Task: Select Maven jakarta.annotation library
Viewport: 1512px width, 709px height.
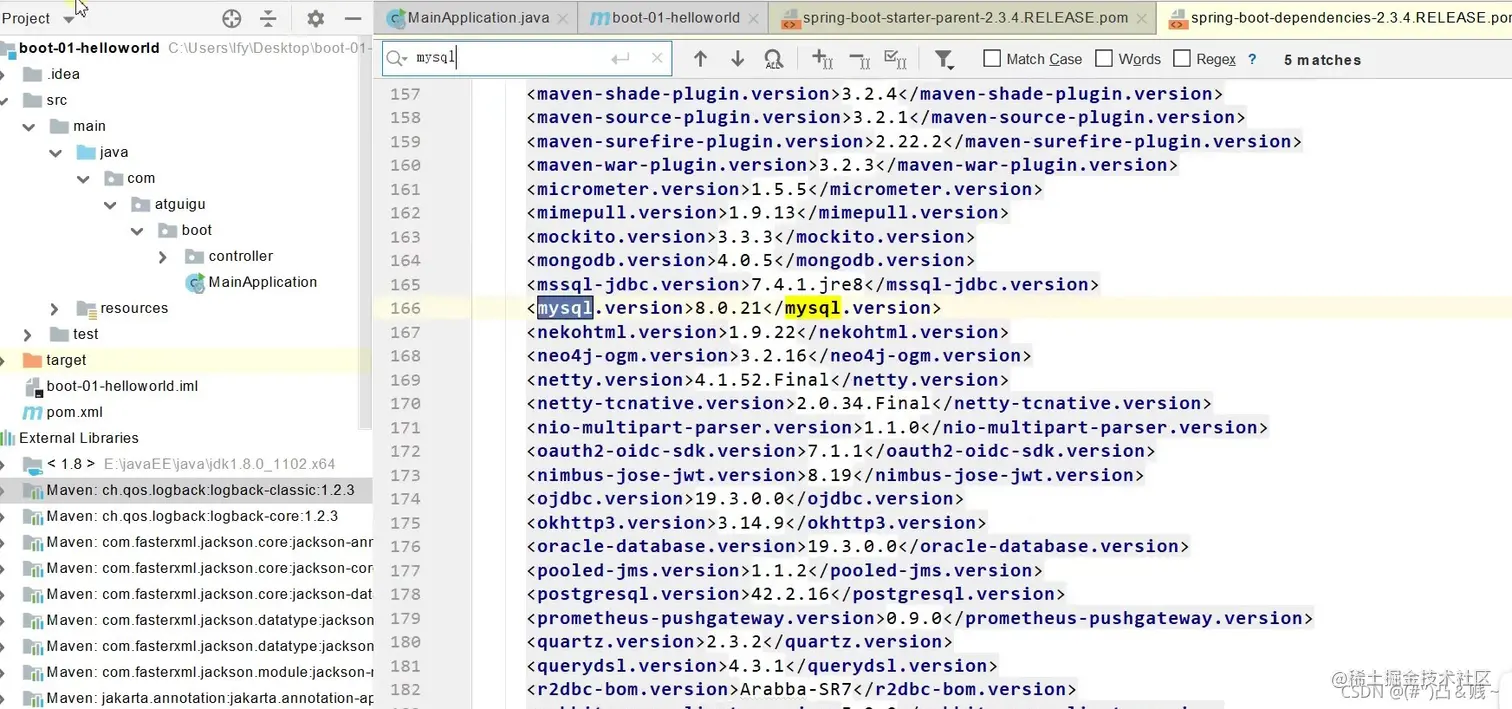Action: point(210,698)
